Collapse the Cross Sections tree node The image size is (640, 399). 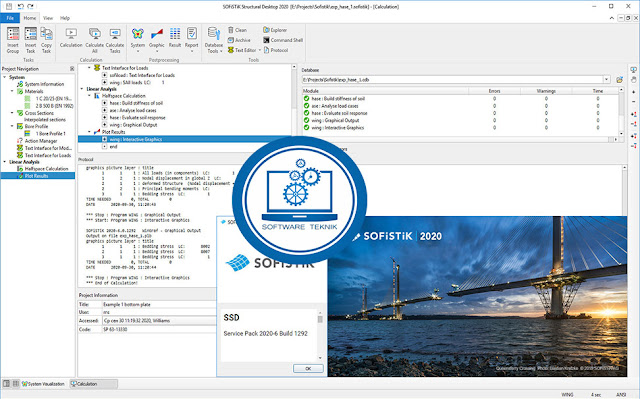coord(12,113)
